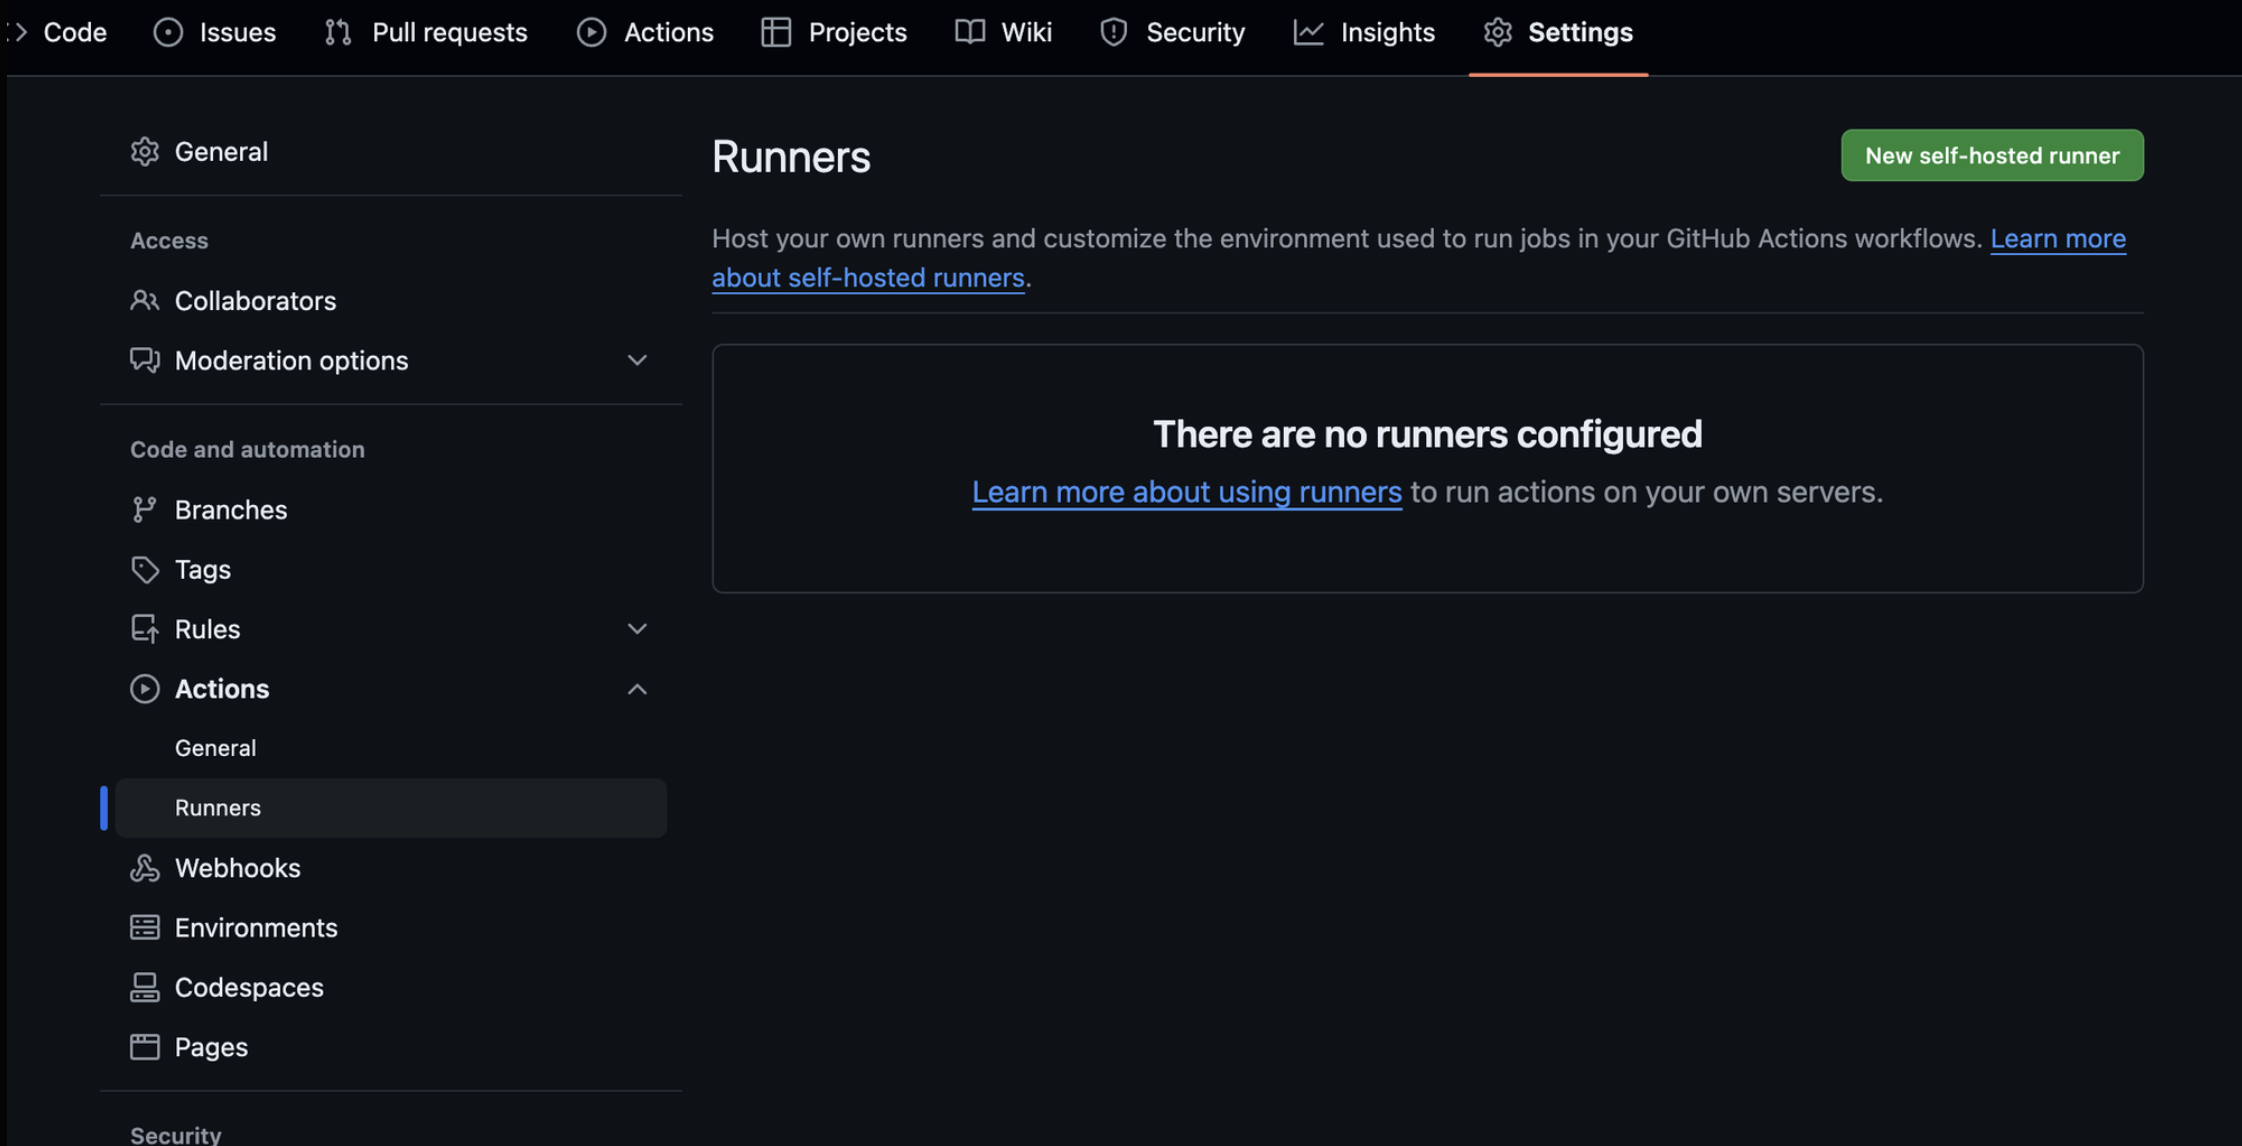
Task: Select Runners item in the sidebar
Action: coord(218,808)
